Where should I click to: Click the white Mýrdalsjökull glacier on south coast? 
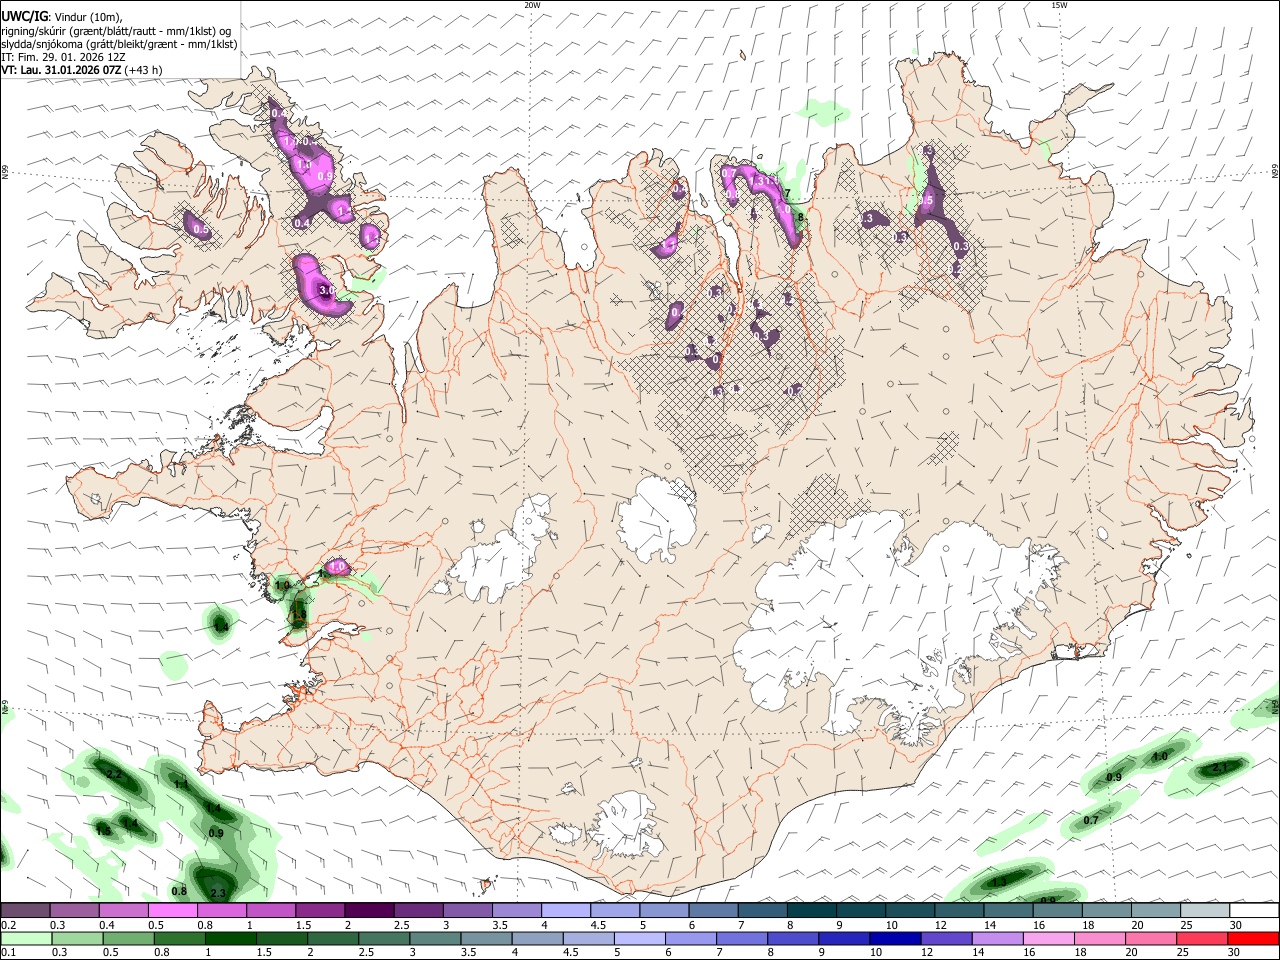coord(628,825)
